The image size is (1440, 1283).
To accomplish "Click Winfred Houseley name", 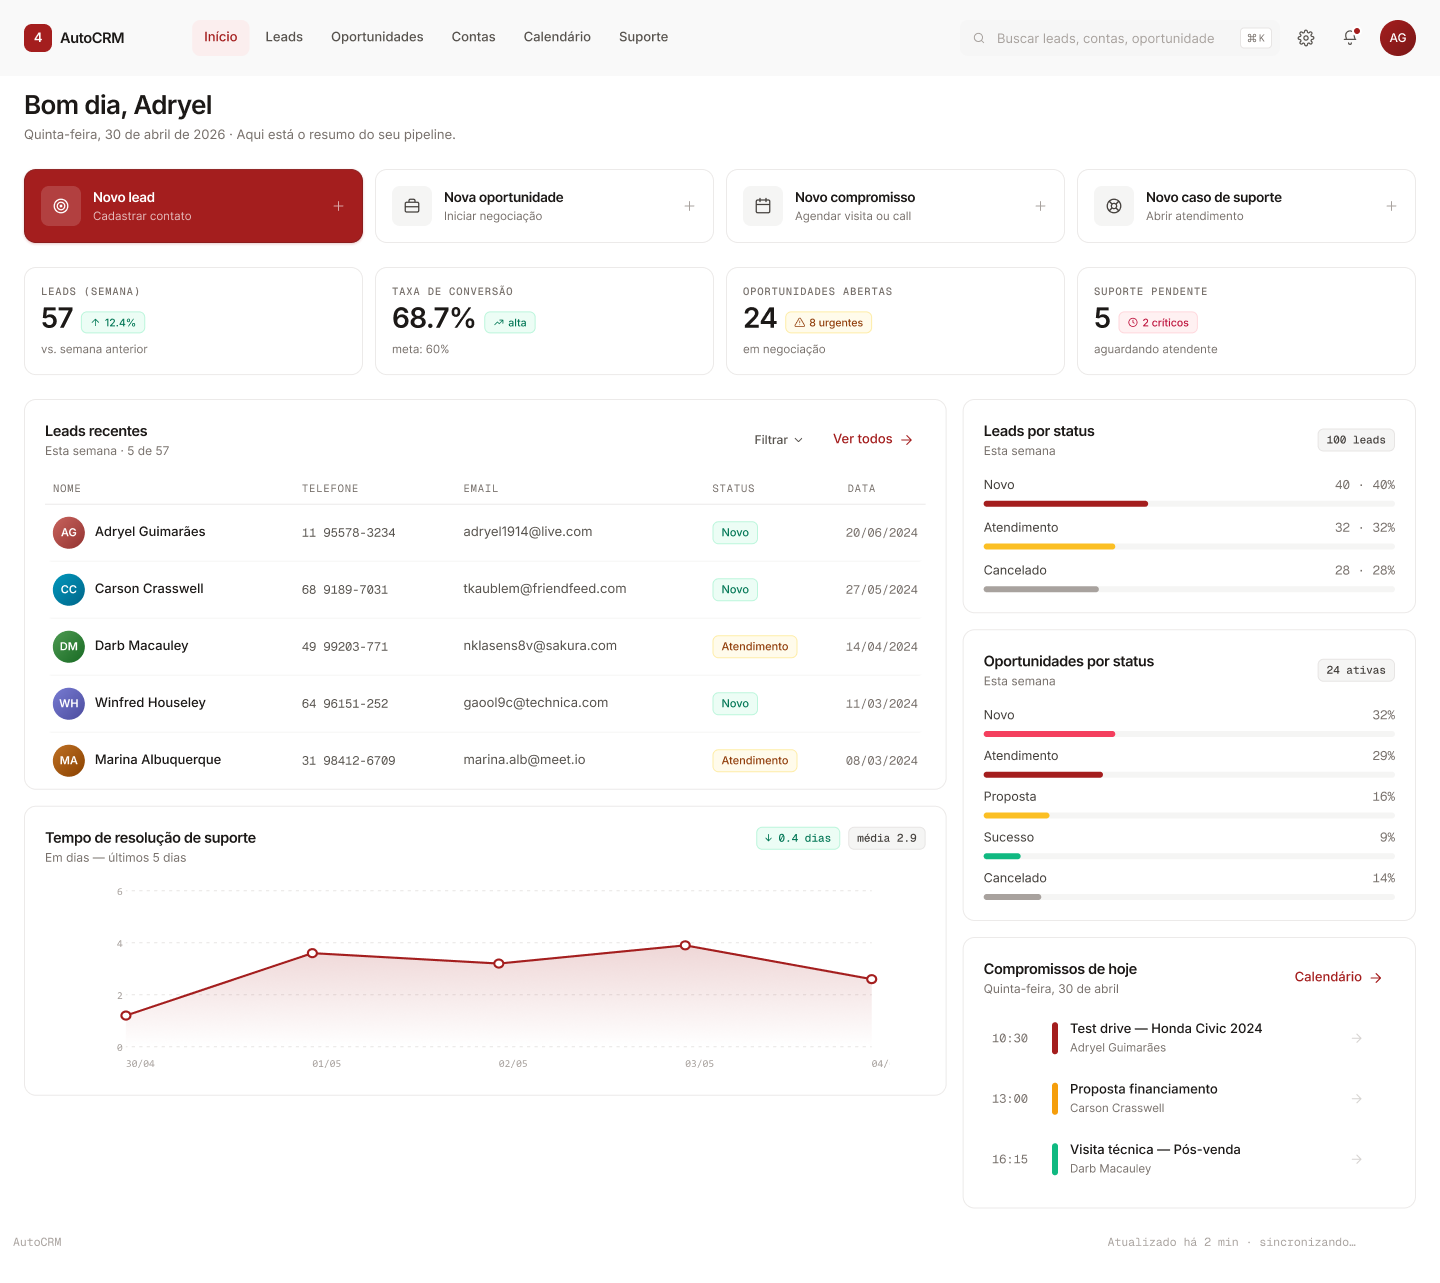I will click(x=150, y=703).
